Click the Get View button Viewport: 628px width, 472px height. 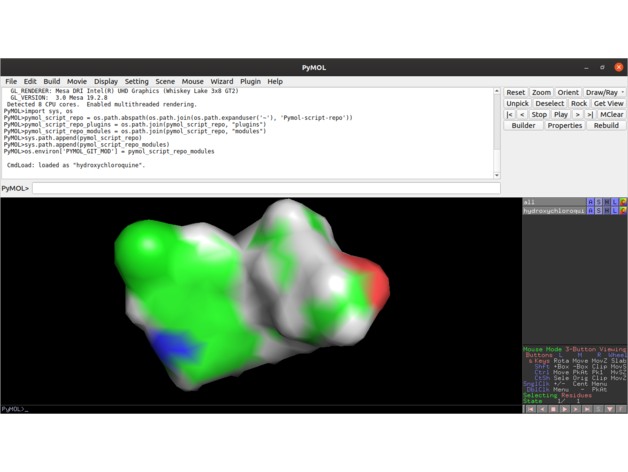click(x=608, y=103)
